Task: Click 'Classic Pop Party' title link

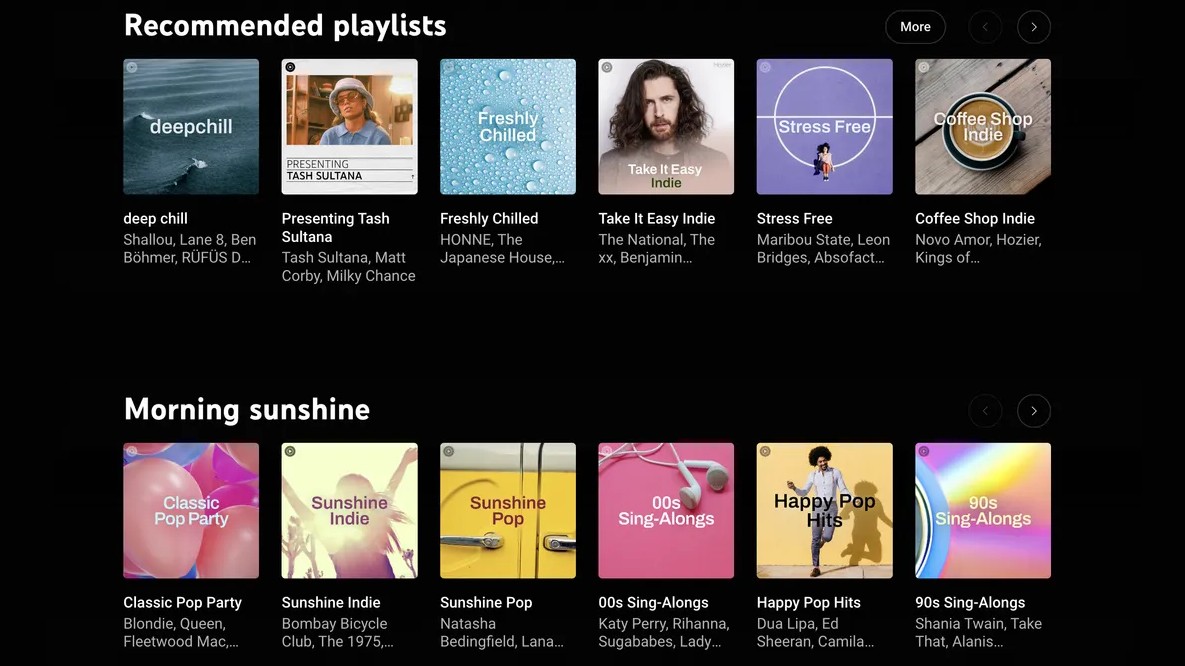Action: pyautogui.click(x=182, y=602)
